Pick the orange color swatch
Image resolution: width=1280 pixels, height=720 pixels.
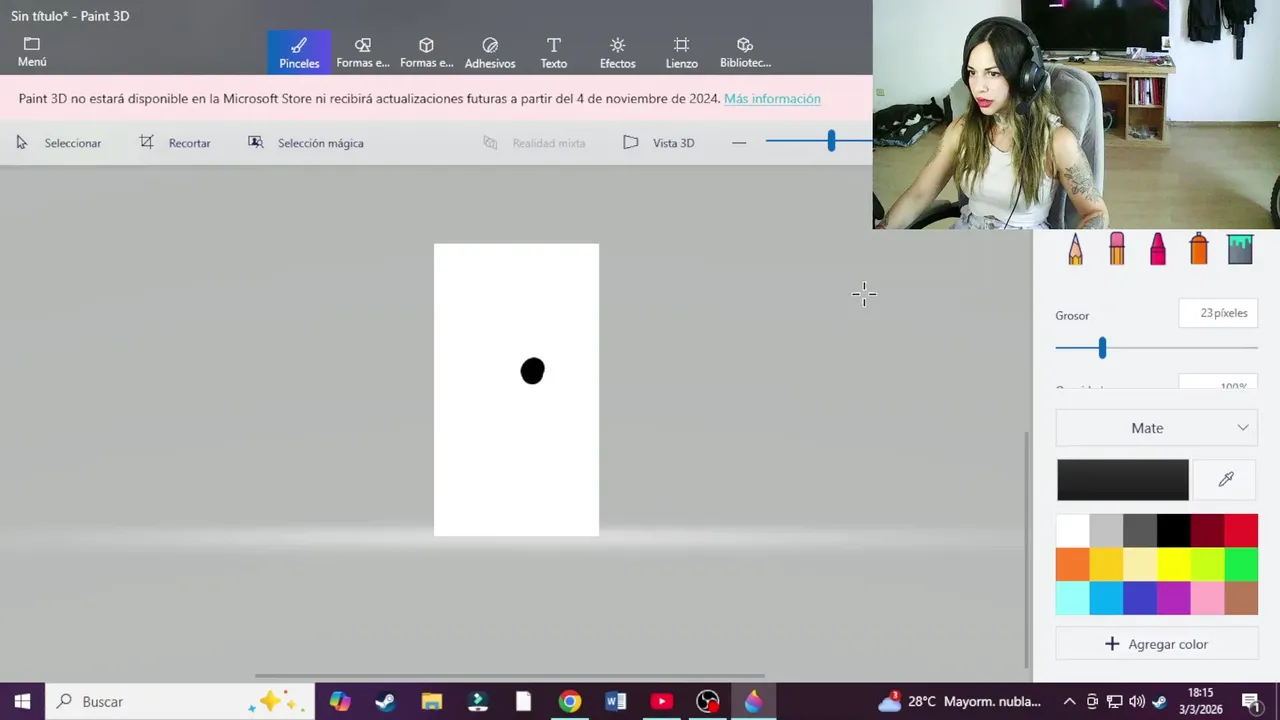point(1072,565)
